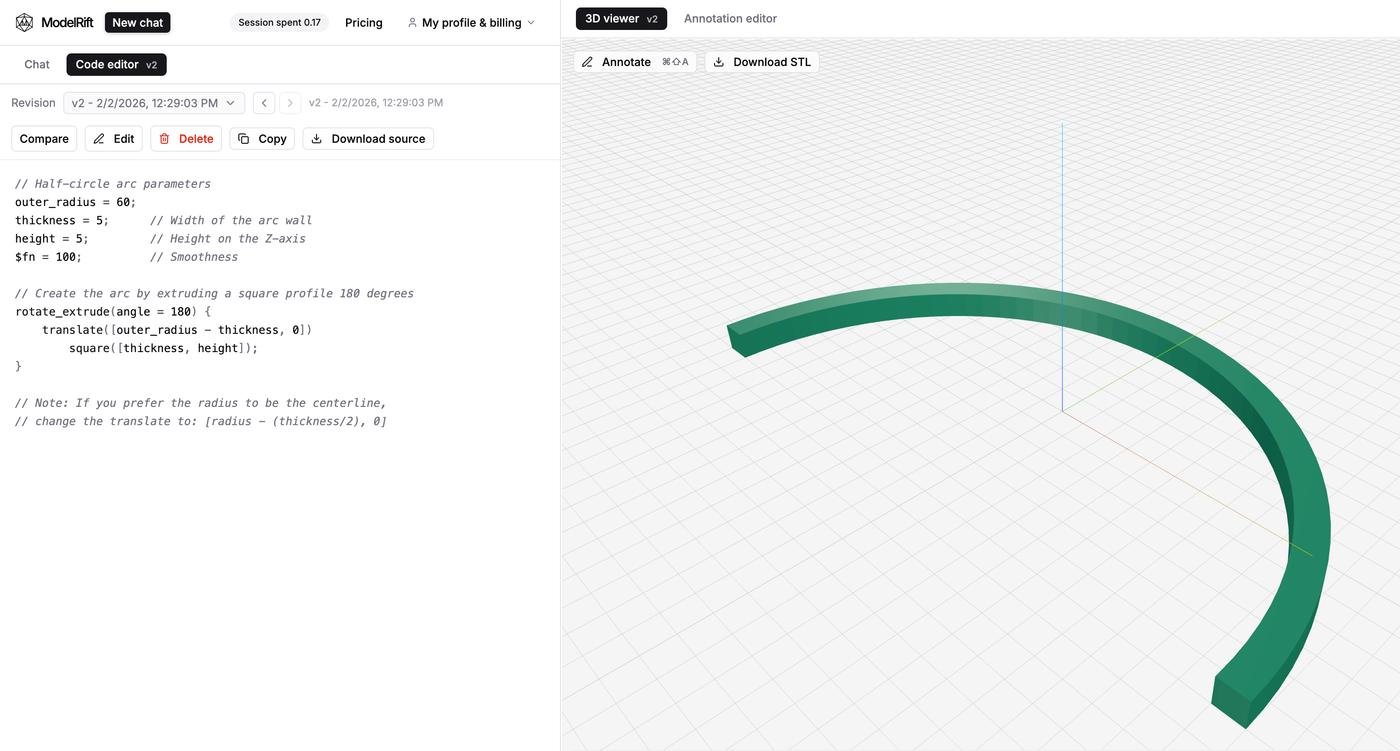Click the Download source icon
This screenshot has height=751, width=1400.
pyautogui.click(x=316, y=137)
